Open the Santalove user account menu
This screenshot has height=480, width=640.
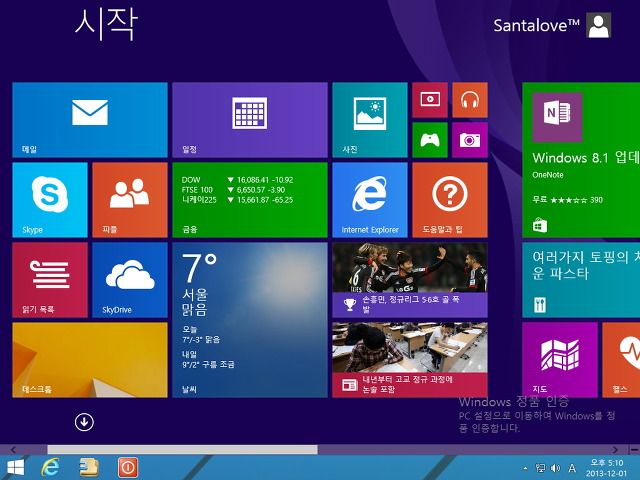coord(552,25)
